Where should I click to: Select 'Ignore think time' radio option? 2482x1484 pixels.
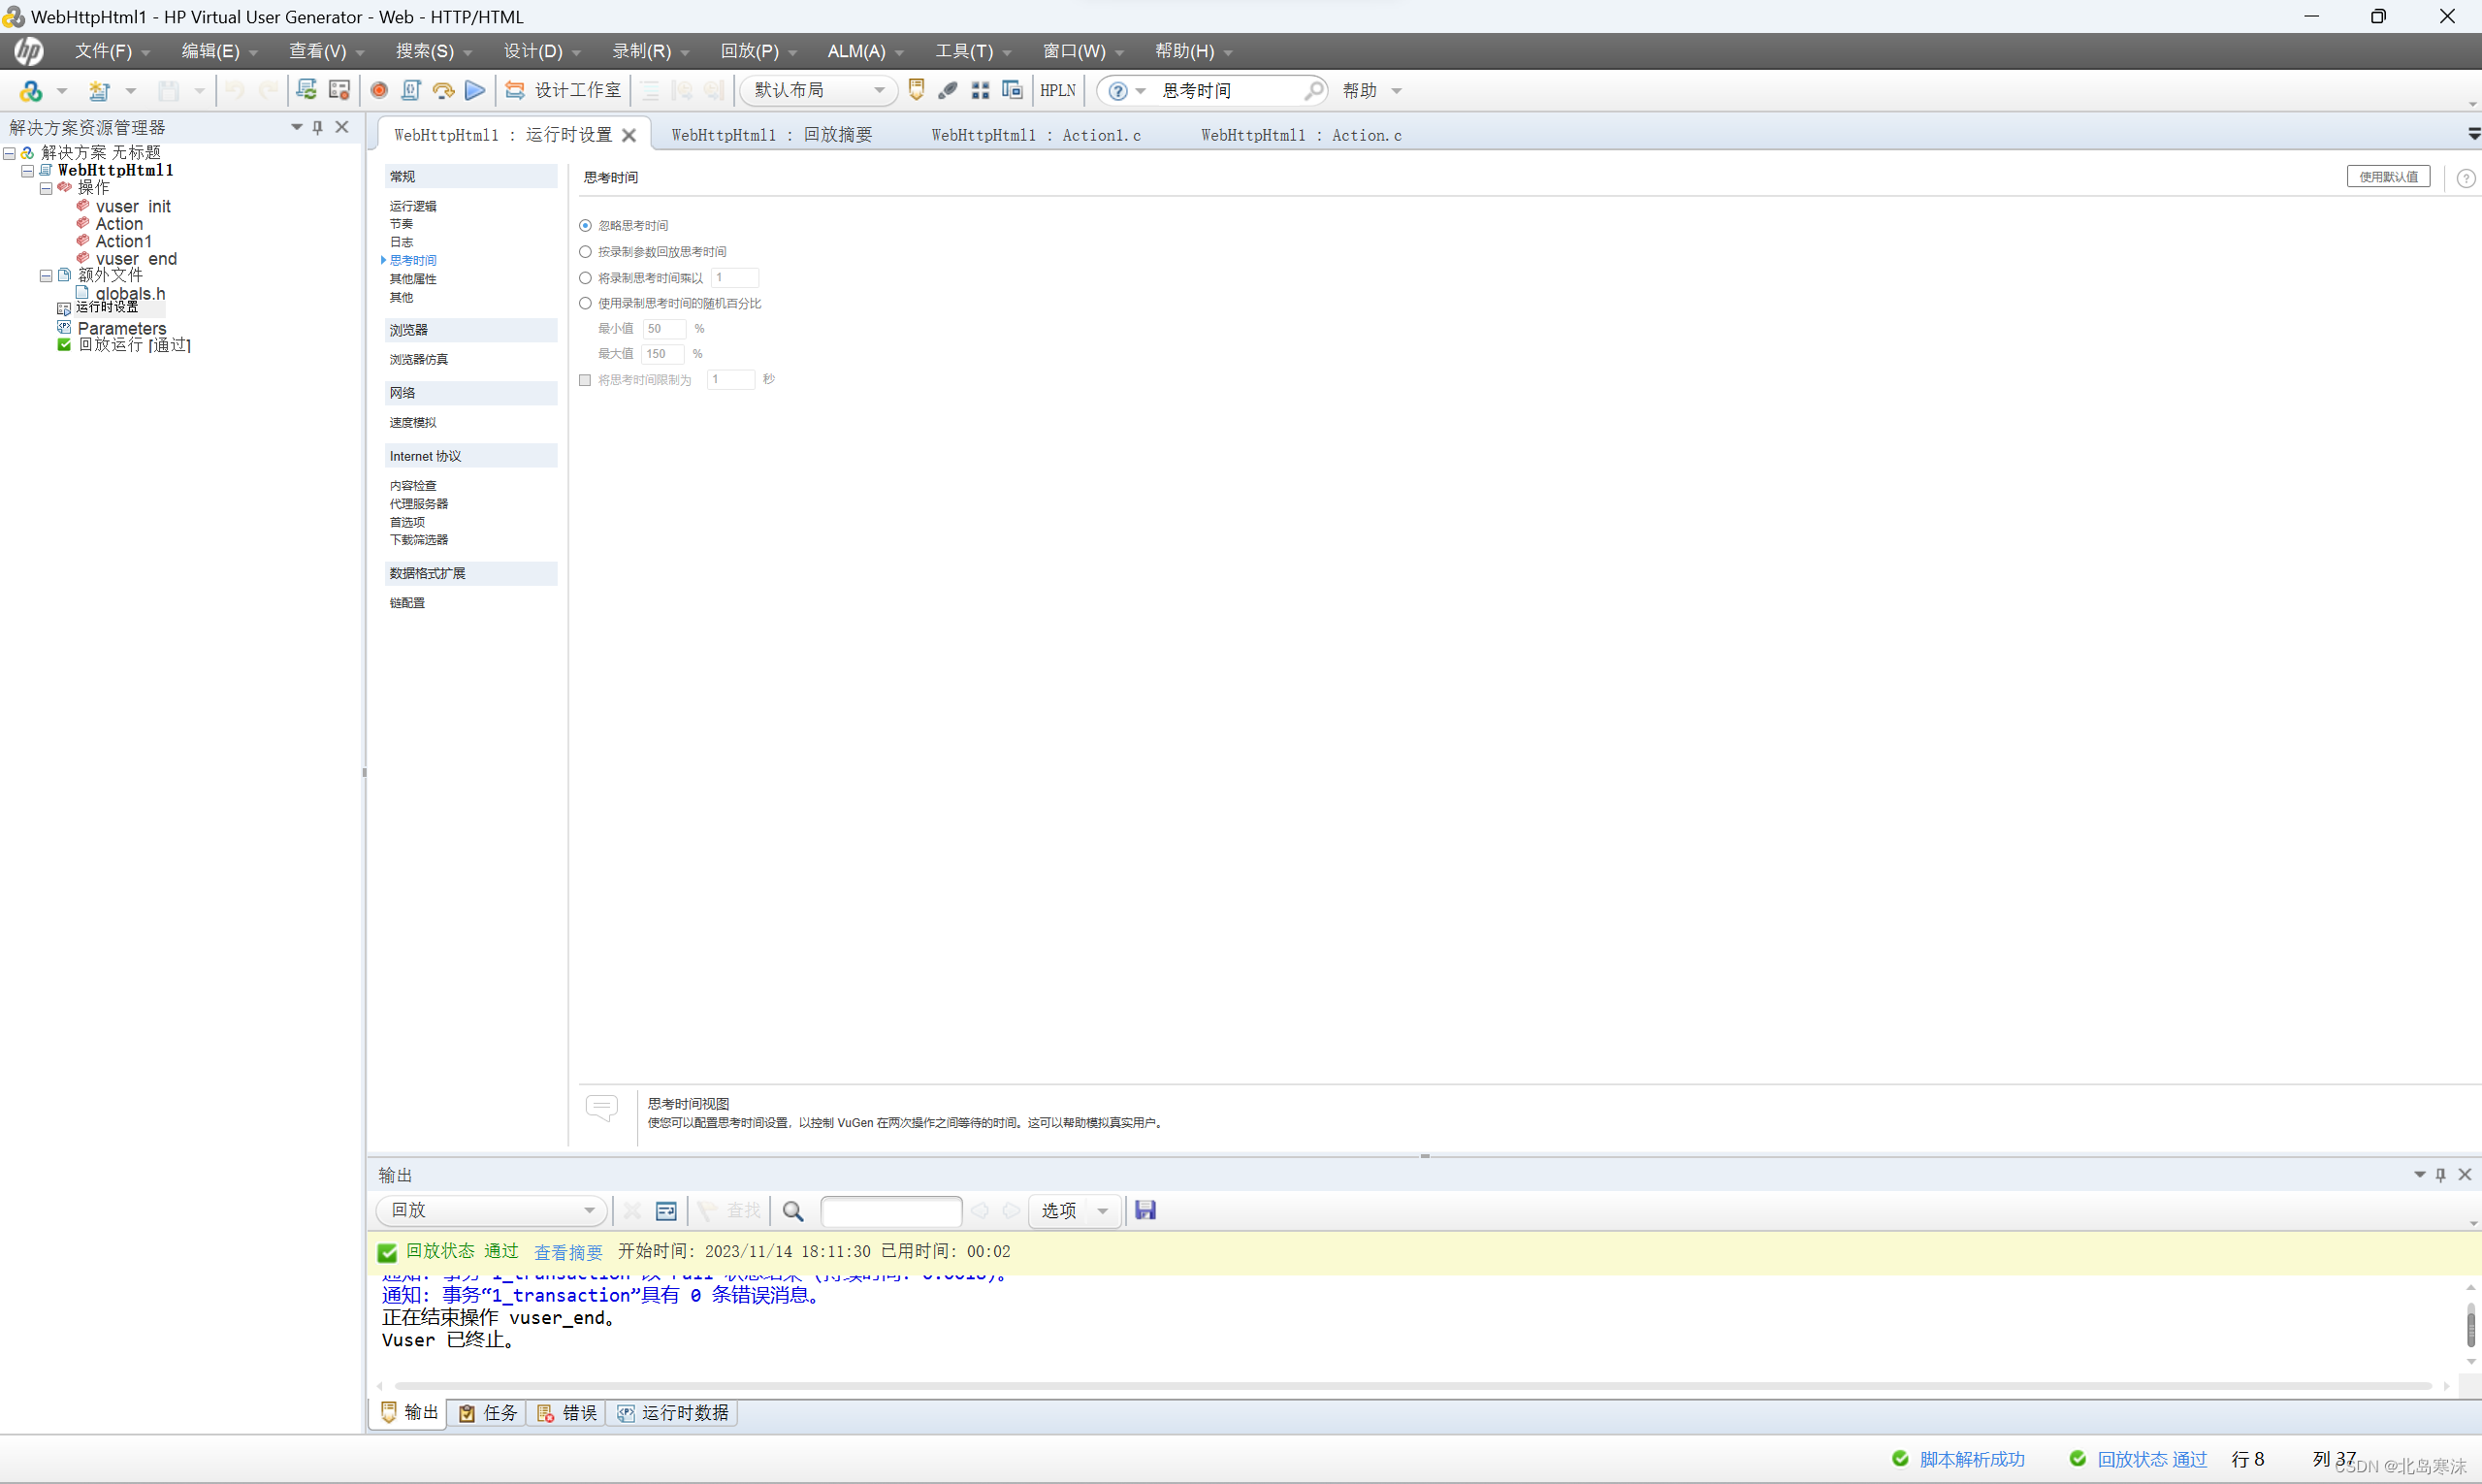[586, 226]
